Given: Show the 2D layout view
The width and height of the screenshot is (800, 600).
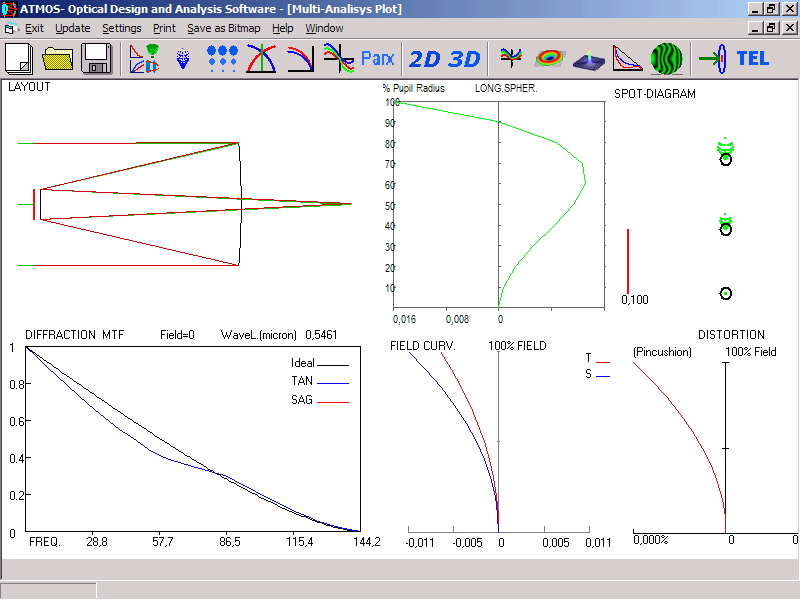Looking at the screenshot, I should (425, 58).
